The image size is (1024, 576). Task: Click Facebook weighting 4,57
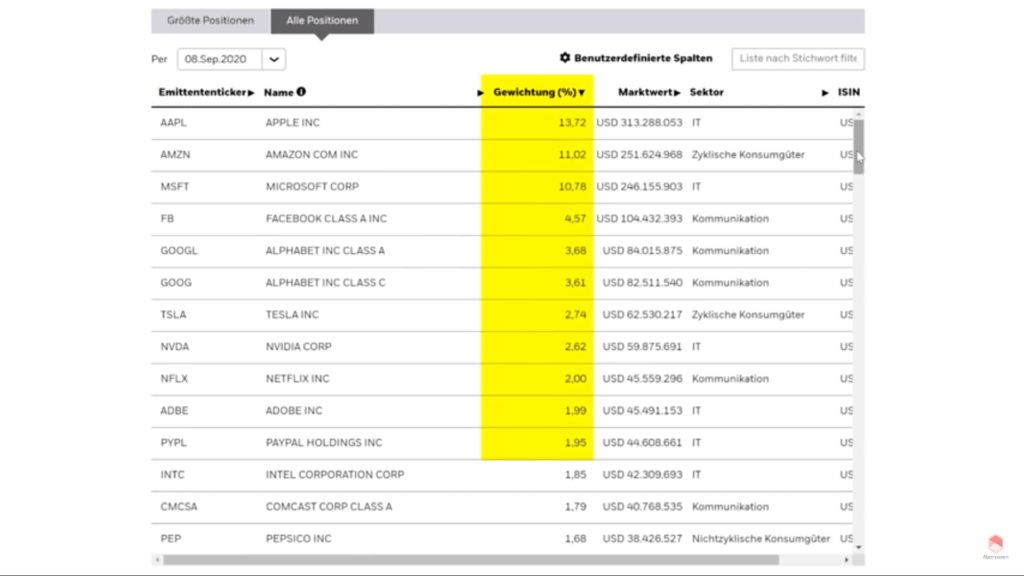click(x=575, y=219)
